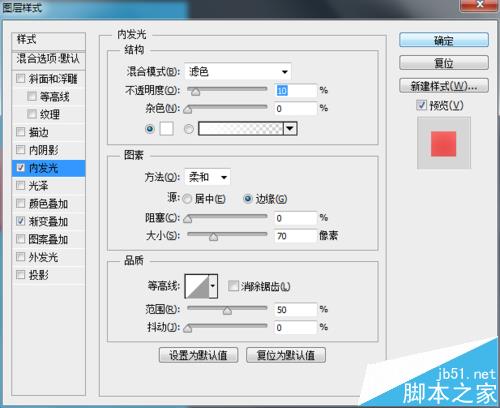Click the white glow color swatch
The image size is (500, 408).
coord(166,129)
